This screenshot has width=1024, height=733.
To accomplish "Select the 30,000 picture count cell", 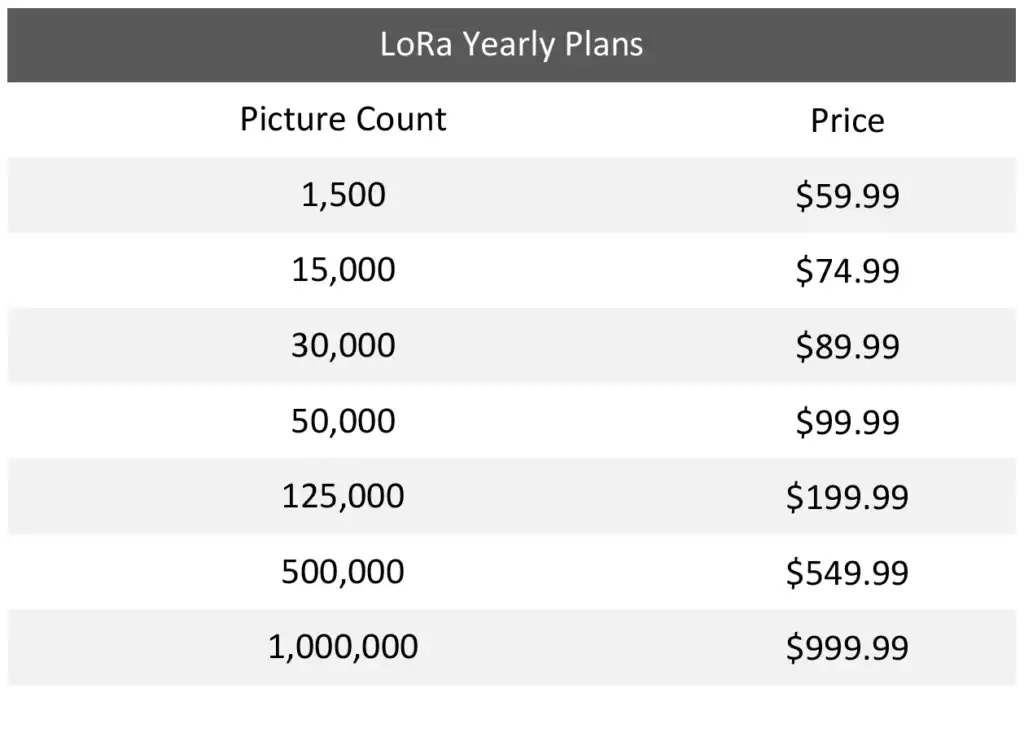I will coord(343,345).
